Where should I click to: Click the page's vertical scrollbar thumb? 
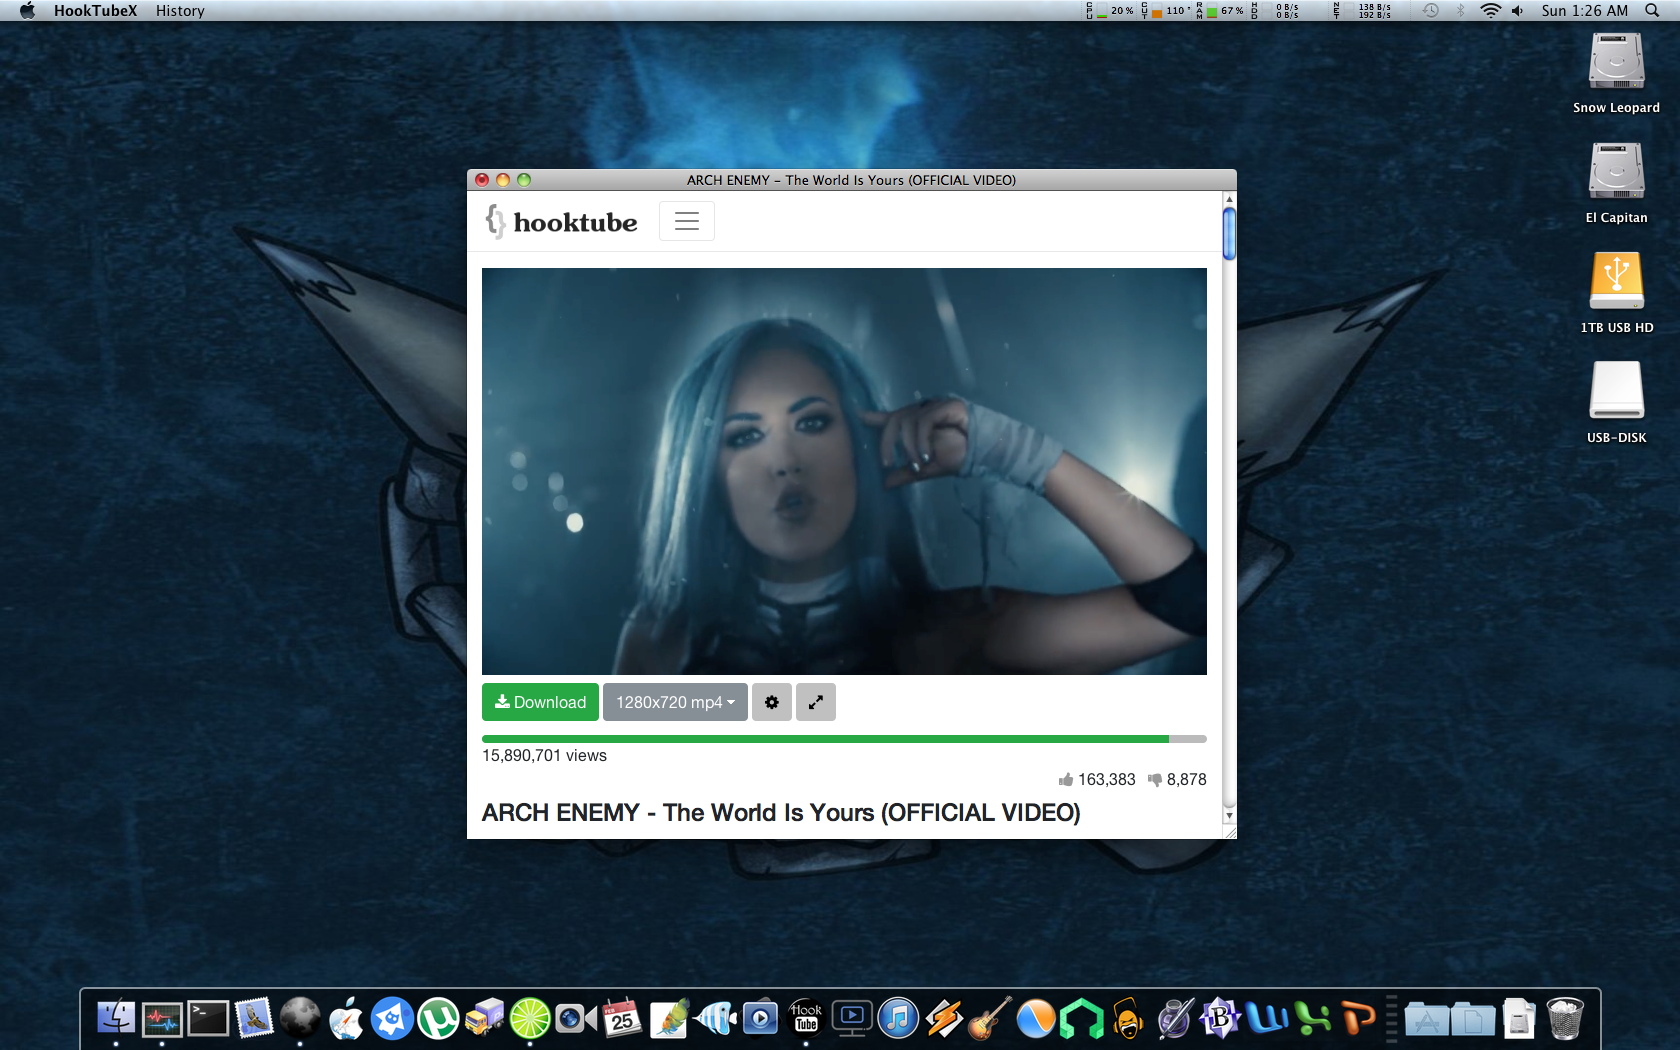click(1229, 233)
